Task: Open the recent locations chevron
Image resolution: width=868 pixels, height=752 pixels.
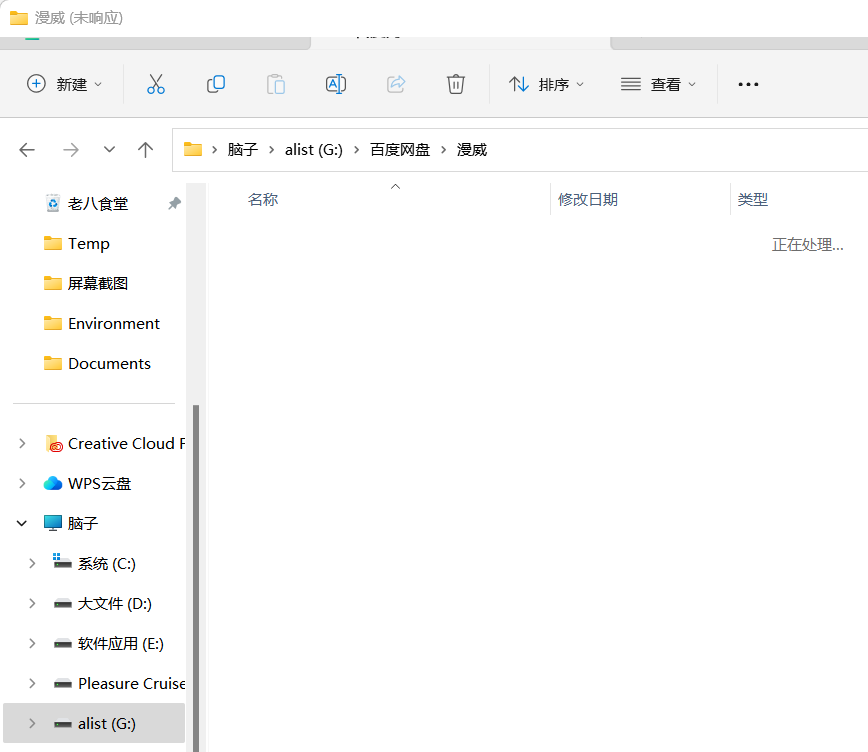Action: [109, 150]
